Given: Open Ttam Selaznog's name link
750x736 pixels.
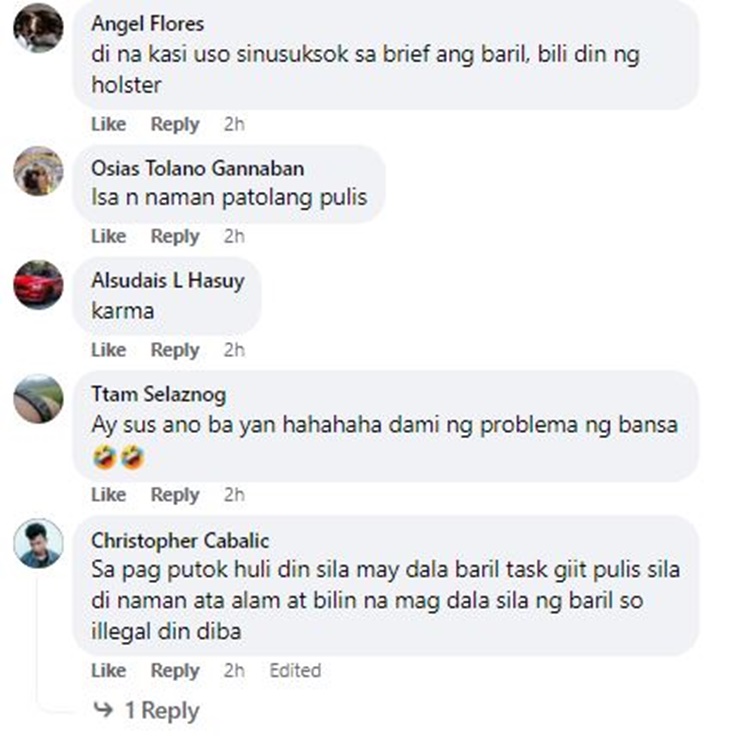Looking at the screenshot, I should pyautogui.click(x=159, y=395).
